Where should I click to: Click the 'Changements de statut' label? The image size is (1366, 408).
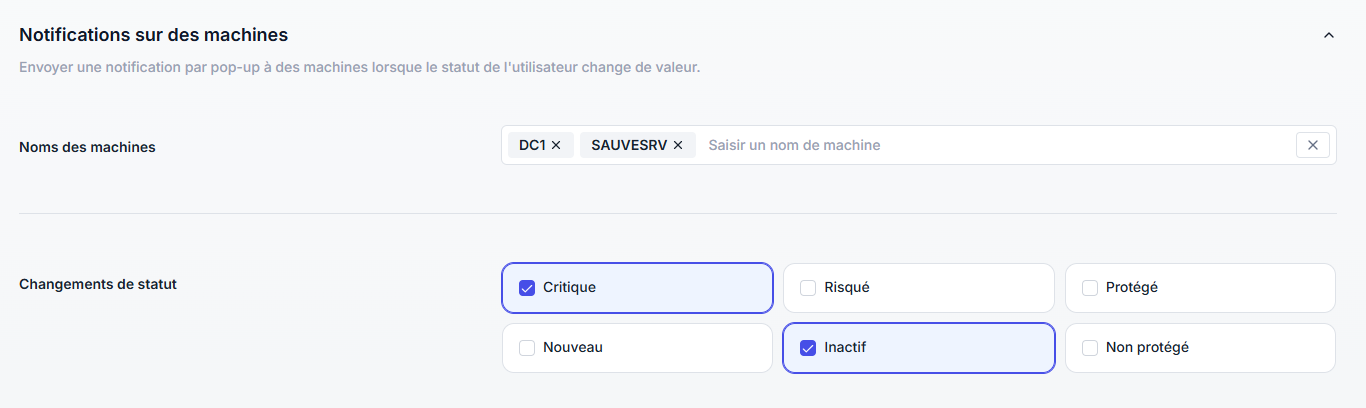click(98, 284)
